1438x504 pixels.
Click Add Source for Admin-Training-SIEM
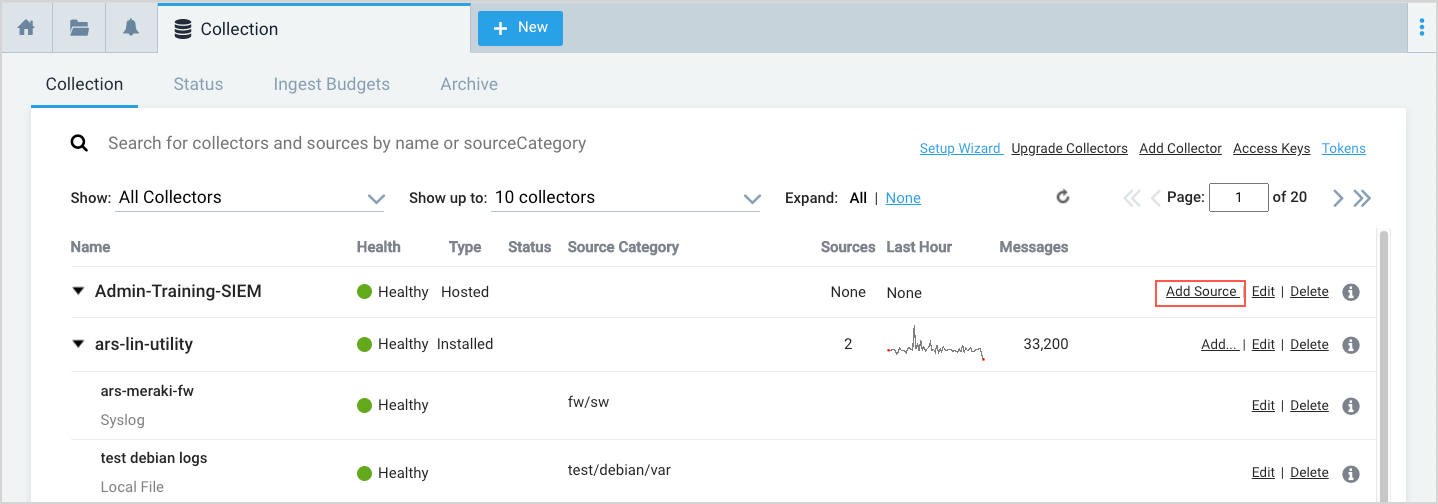pos(1201,292)
